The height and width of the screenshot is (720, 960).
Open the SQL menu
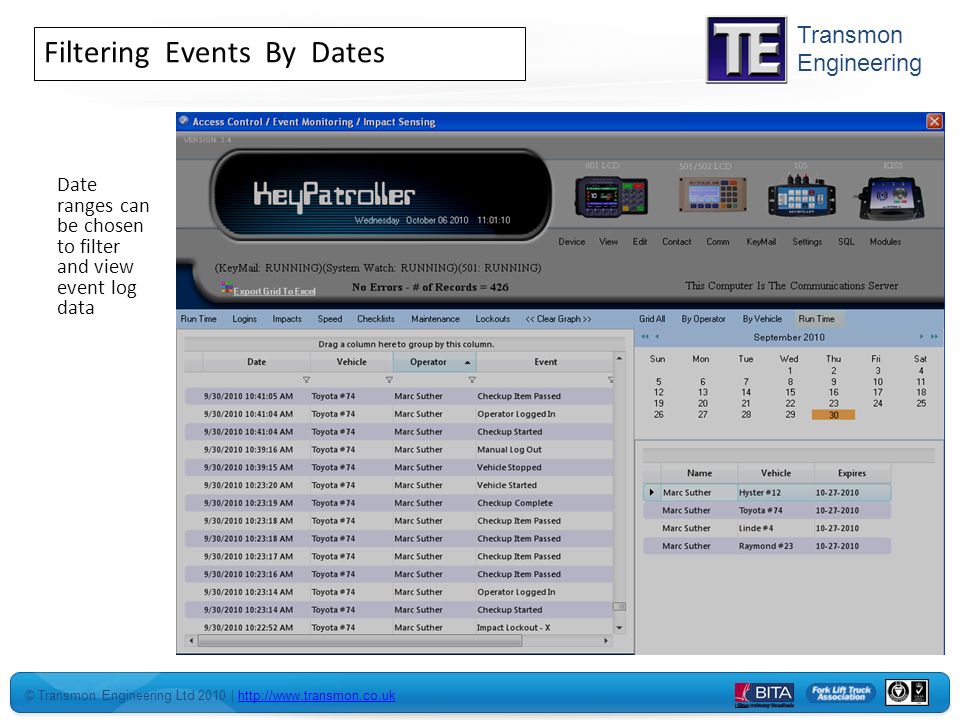(x=846, y=242)
